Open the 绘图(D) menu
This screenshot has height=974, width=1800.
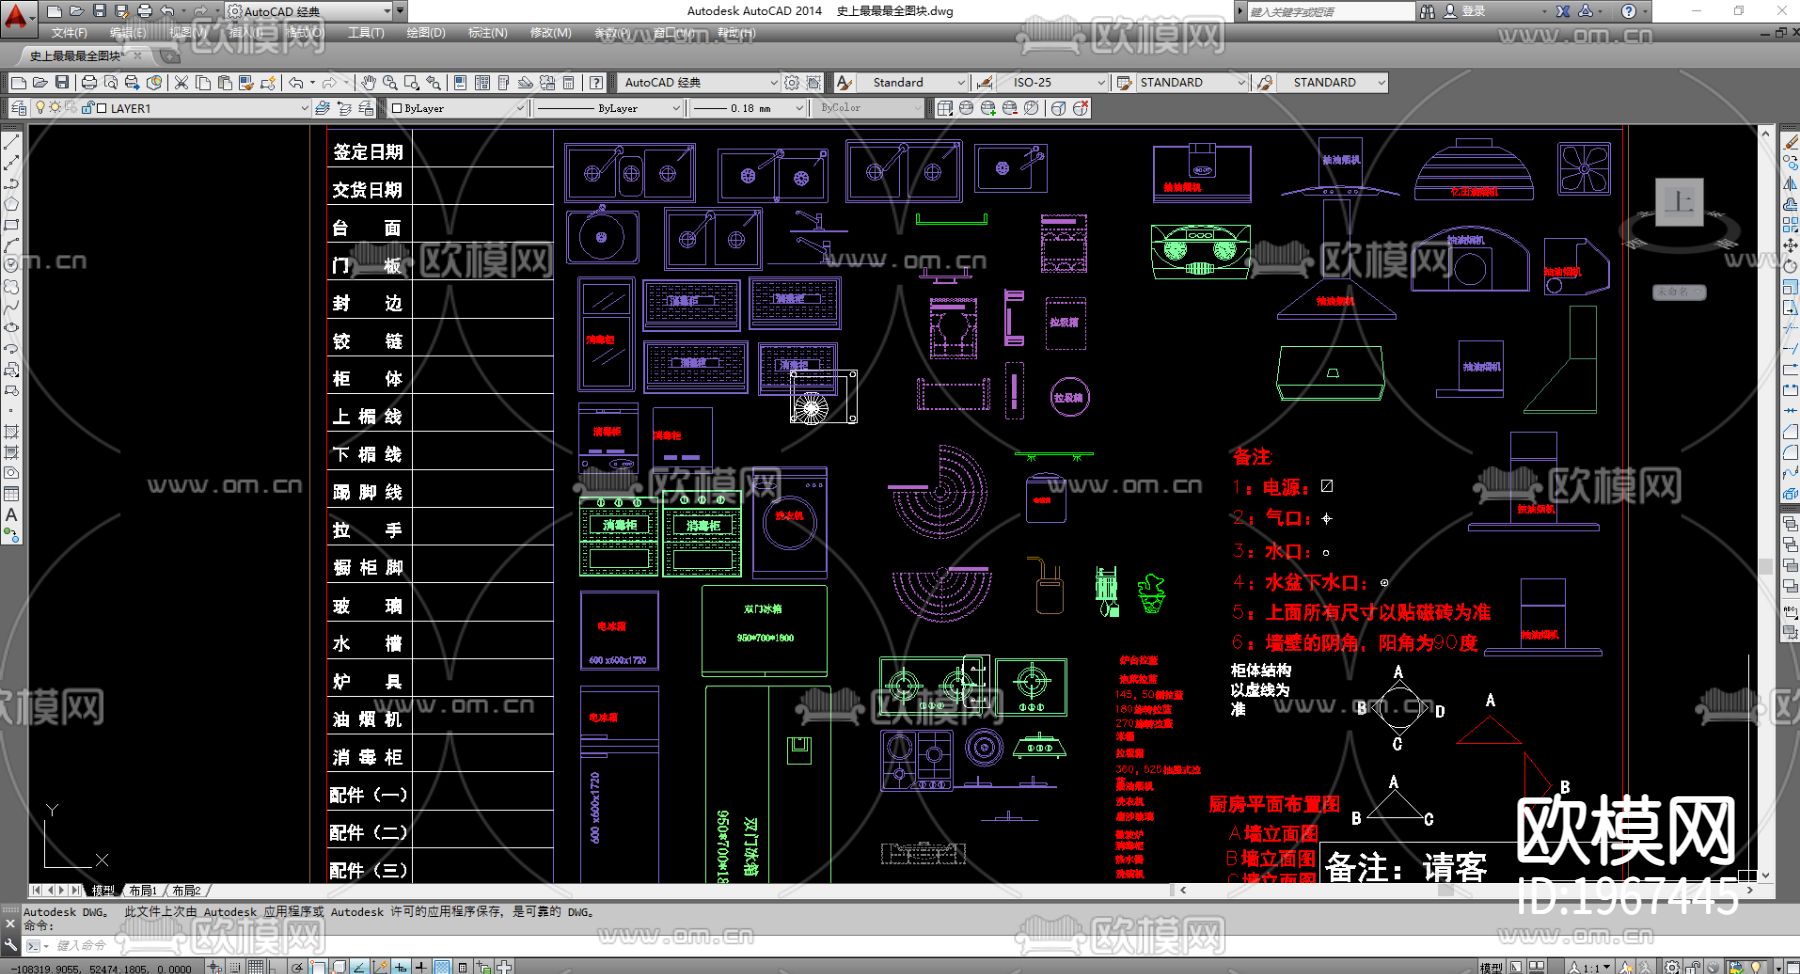(426, 33)
